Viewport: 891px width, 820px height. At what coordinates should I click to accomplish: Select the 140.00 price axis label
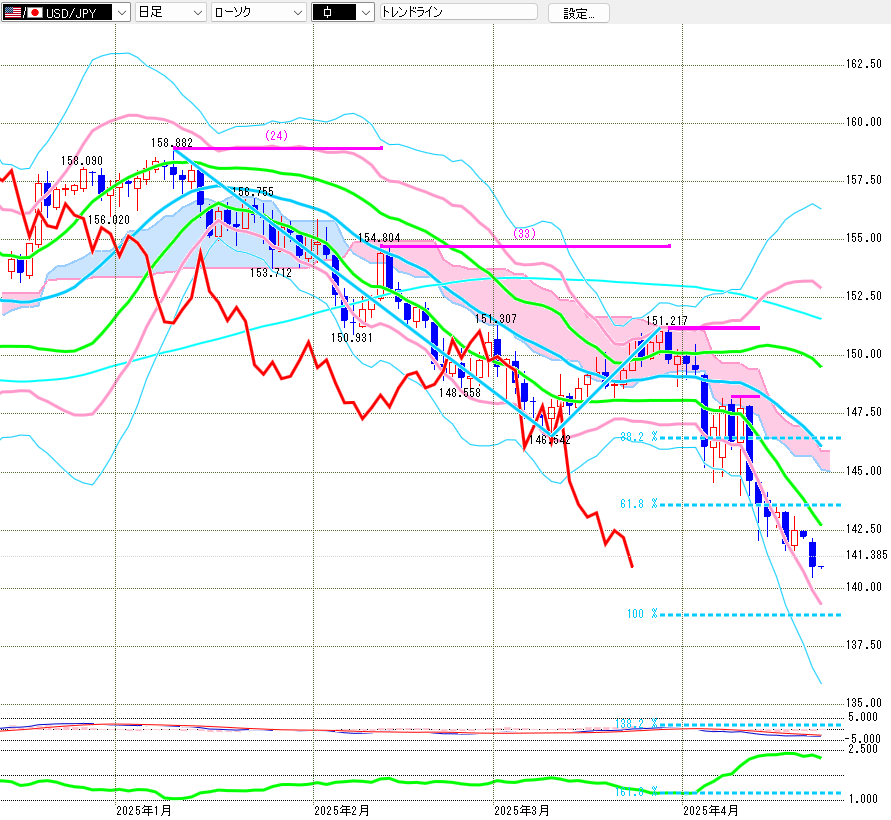point(864,587)
